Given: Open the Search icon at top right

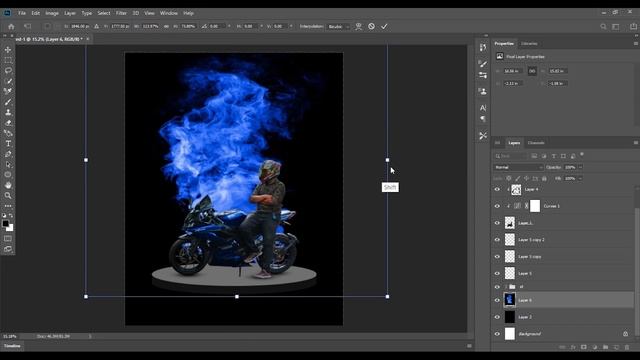Looking at the screenshot, I should (x=603, y=27).
